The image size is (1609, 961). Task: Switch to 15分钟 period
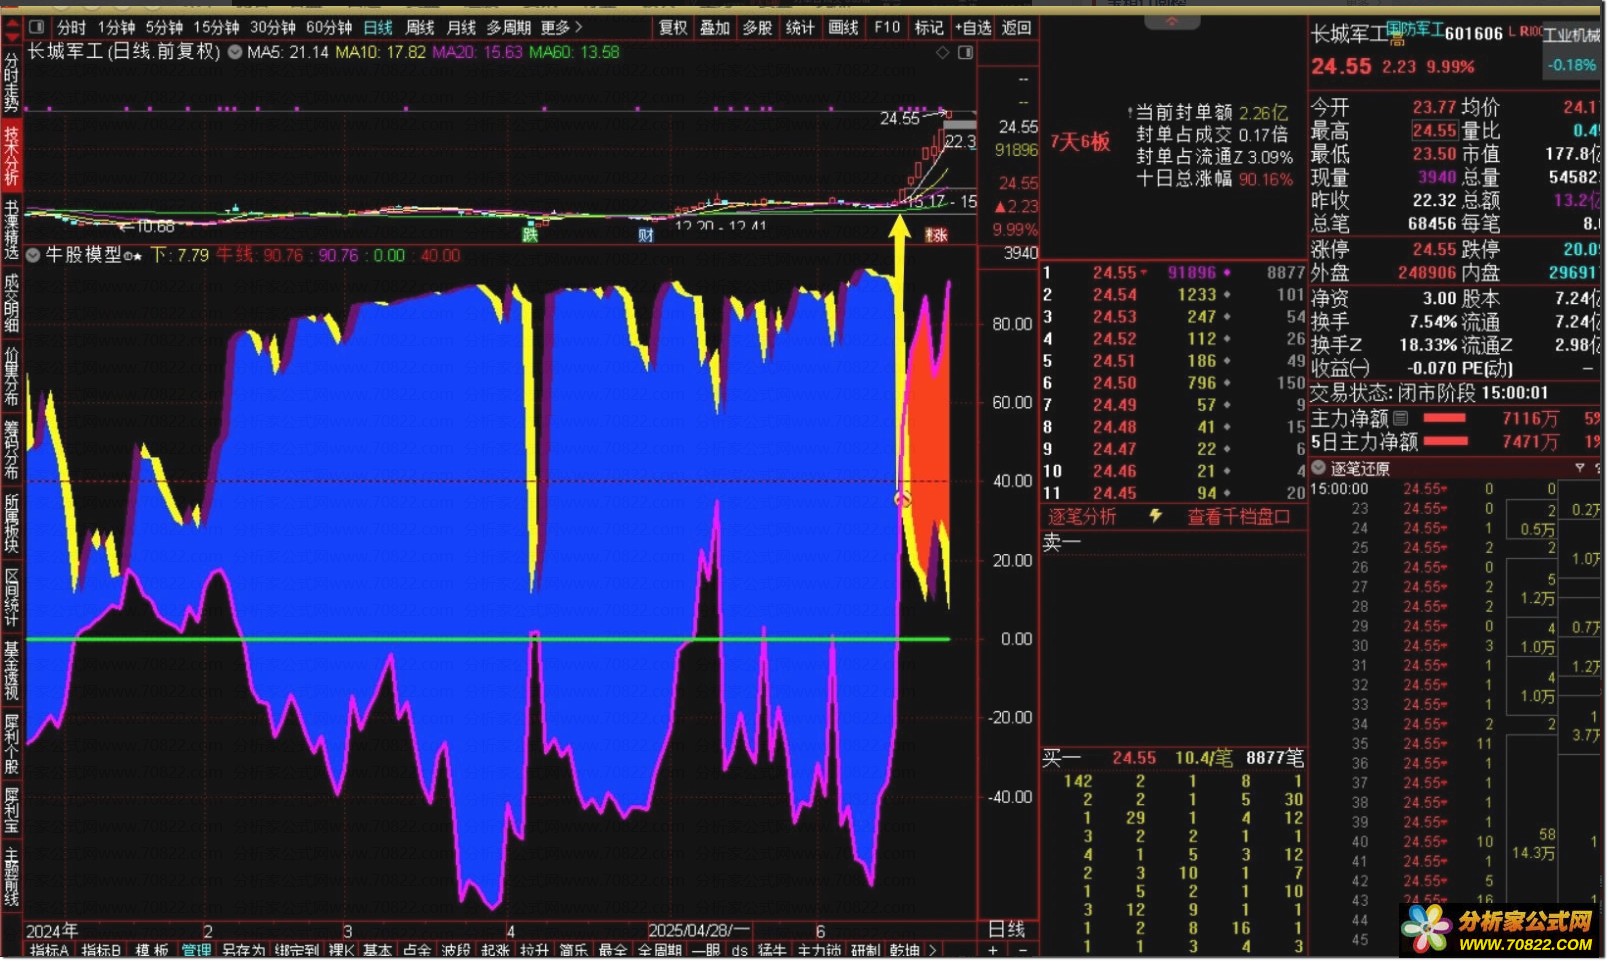click(216, 27)
